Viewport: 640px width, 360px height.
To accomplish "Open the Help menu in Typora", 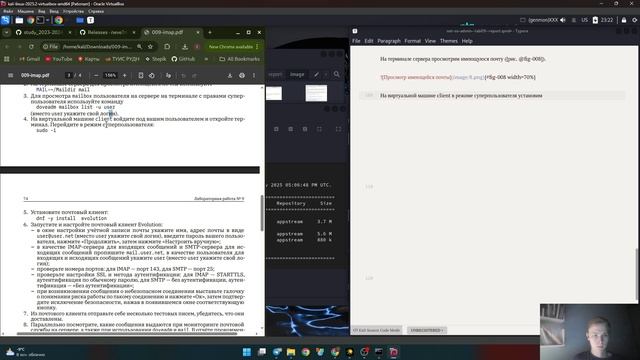I will [x=467, y=41].
